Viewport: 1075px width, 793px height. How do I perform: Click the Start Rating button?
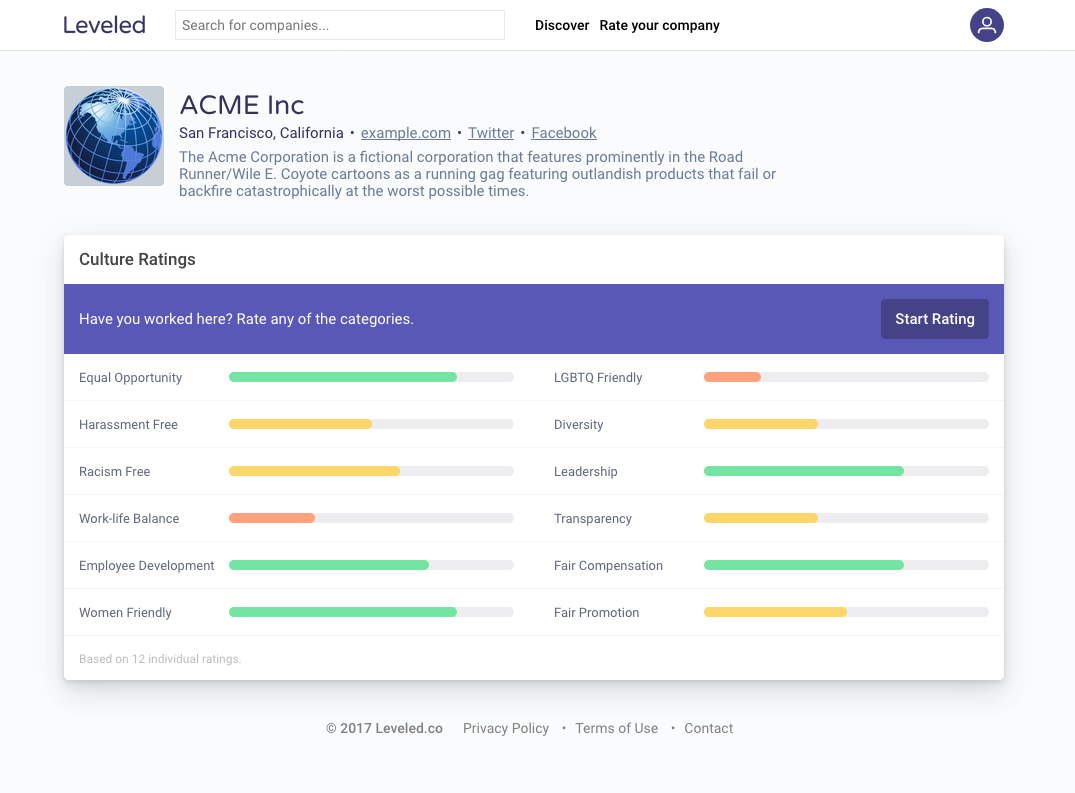(934, 319)
